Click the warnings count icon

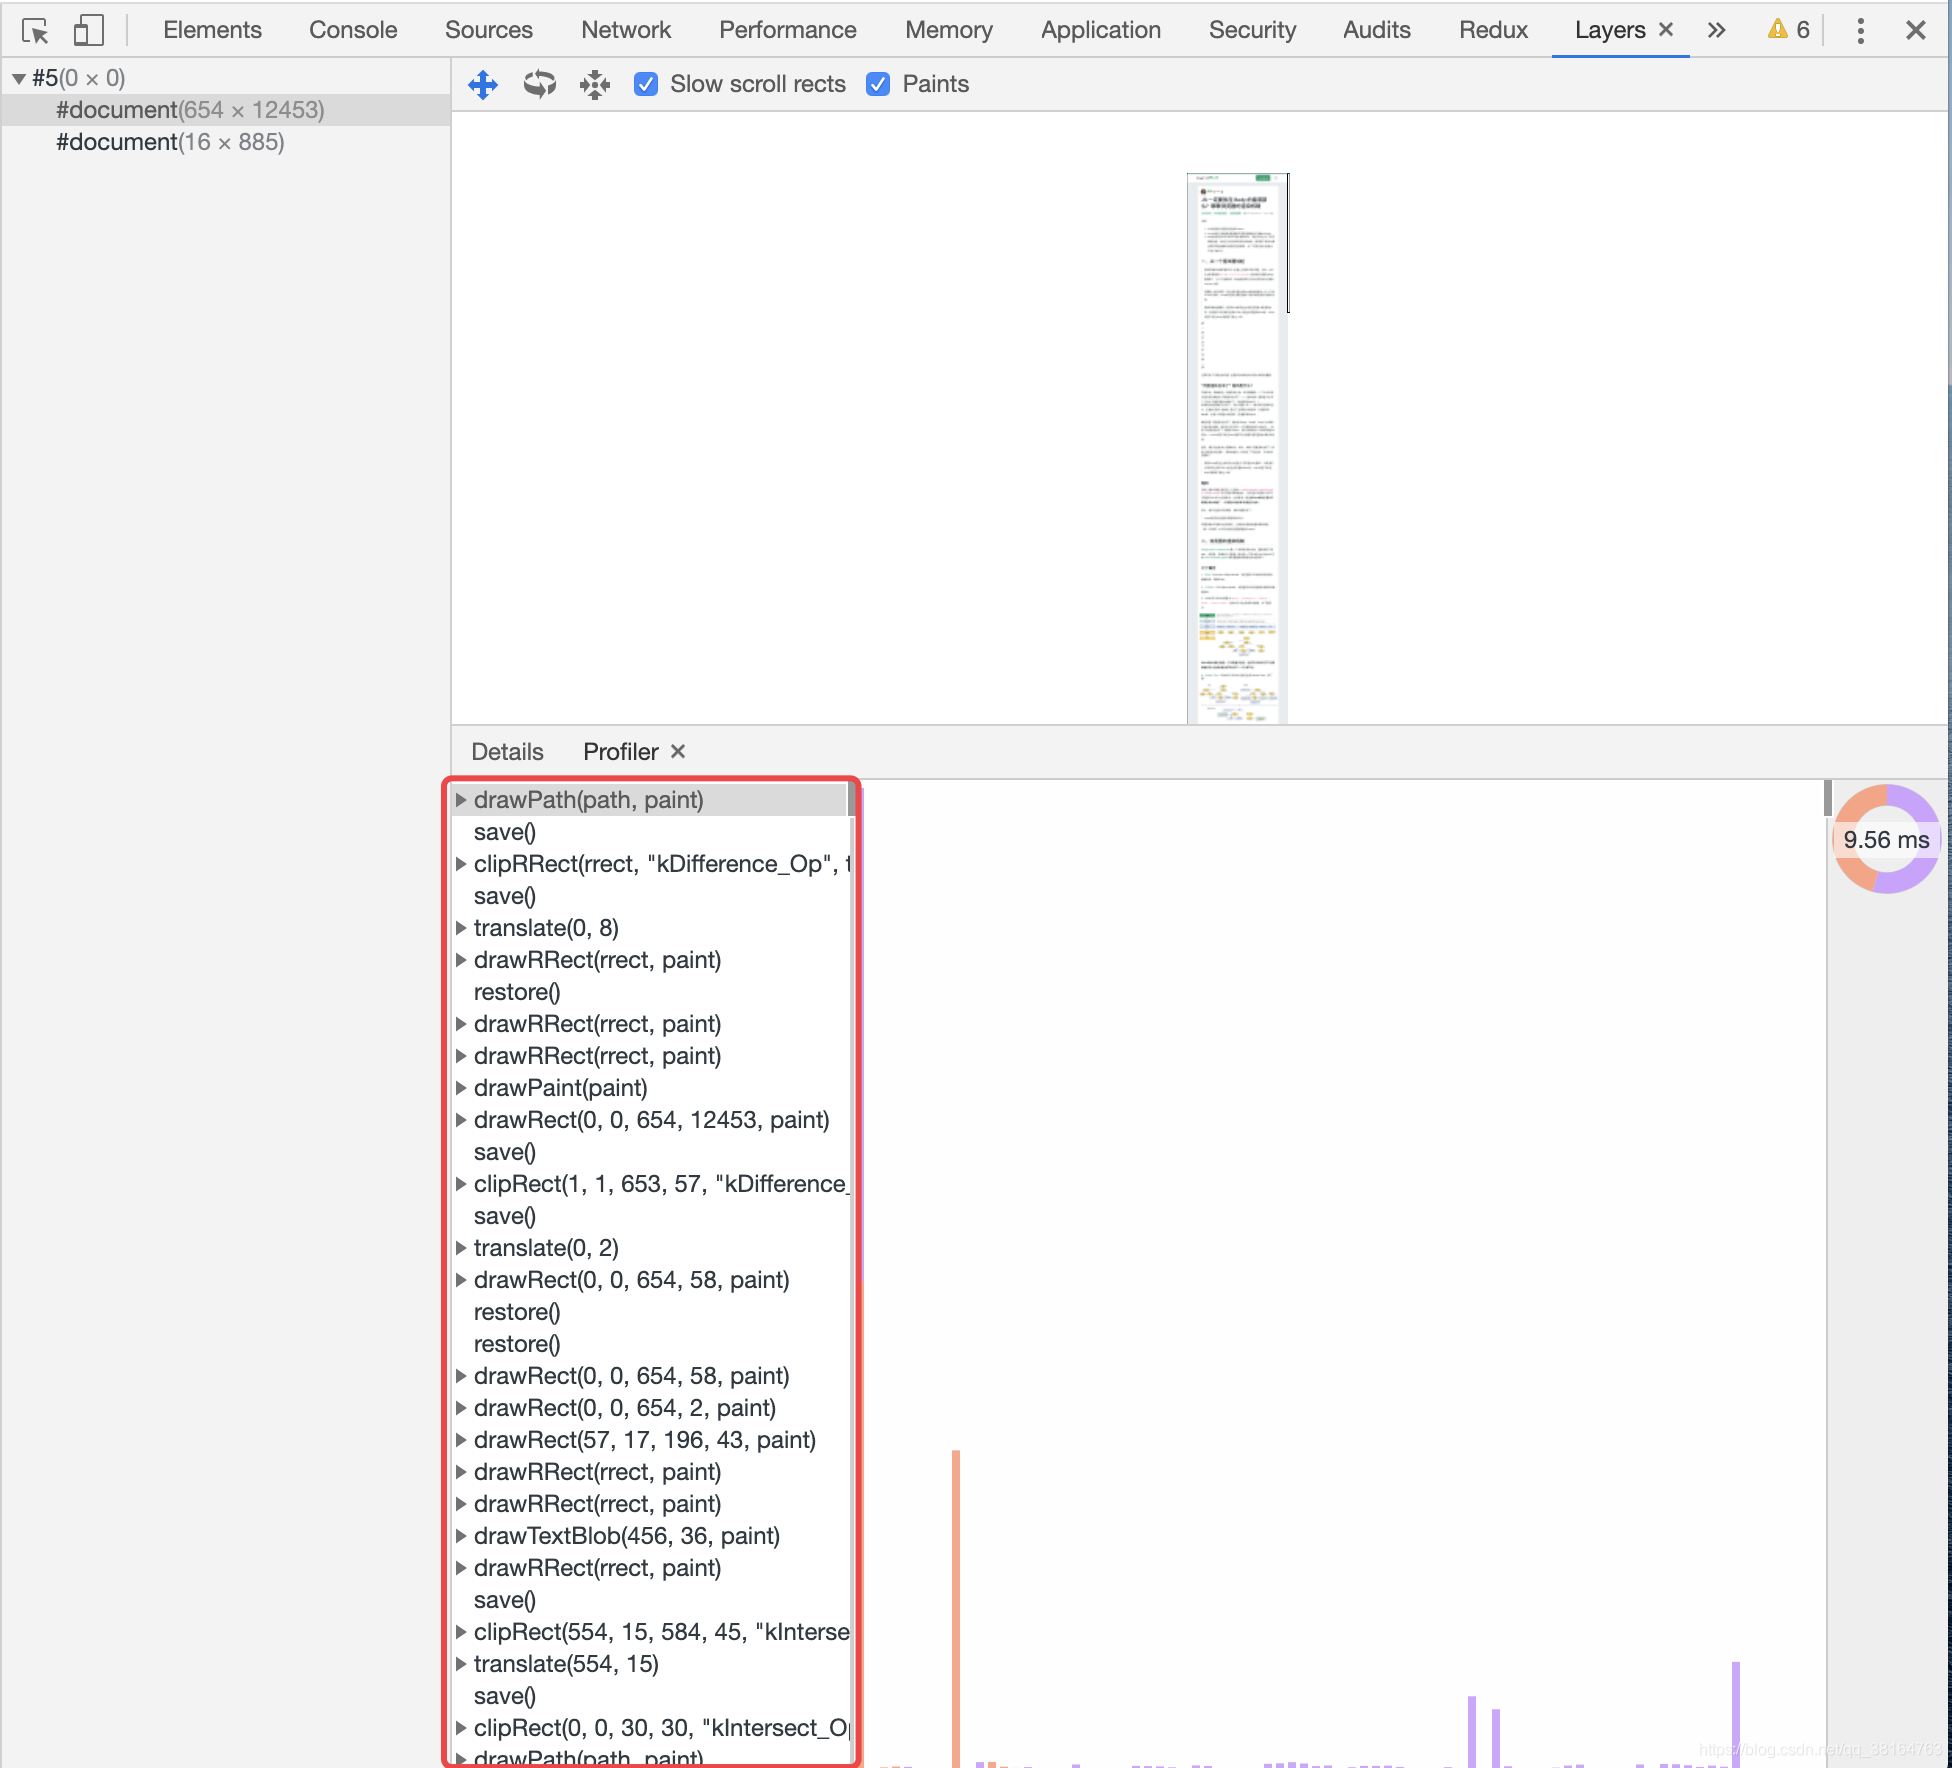point(1788,30)
